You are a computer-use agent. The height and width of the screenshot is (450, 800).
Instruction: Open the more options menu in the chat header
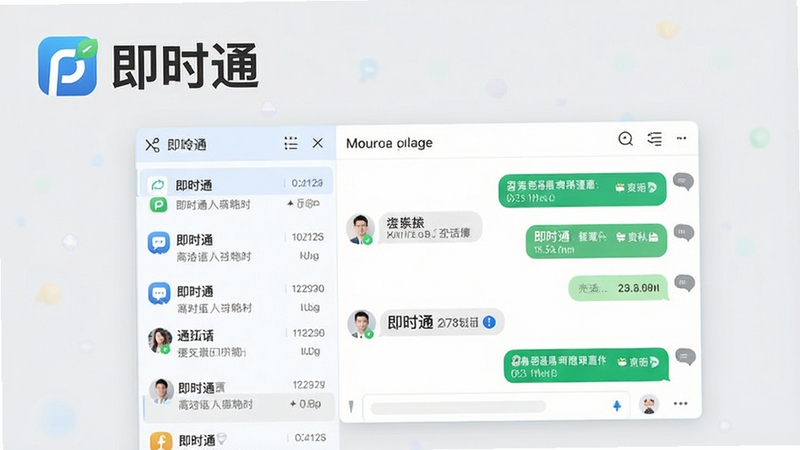pyautogui.click(x=681, y=138)
